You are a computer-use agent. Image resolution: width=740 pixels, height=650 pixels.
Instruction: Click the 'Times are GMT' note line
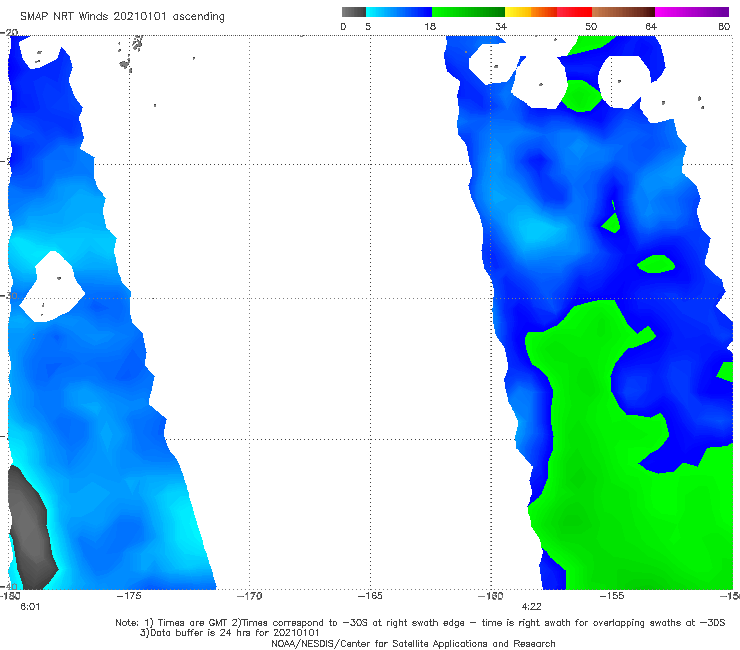click(420, 623)
